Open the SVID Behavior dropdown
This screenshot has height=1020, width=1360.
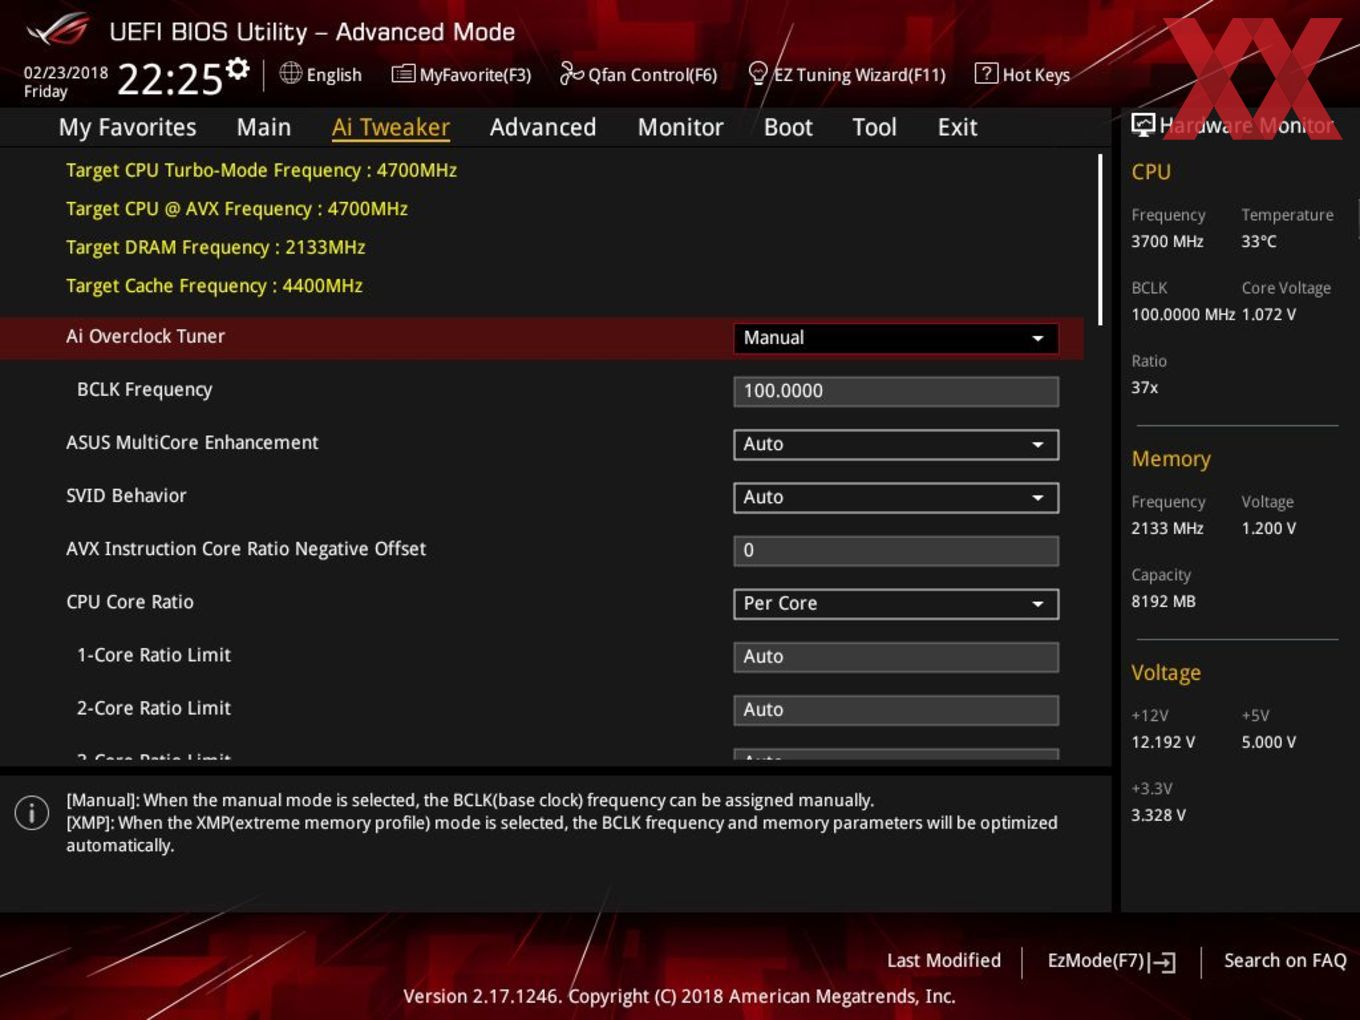coord(895,497)
